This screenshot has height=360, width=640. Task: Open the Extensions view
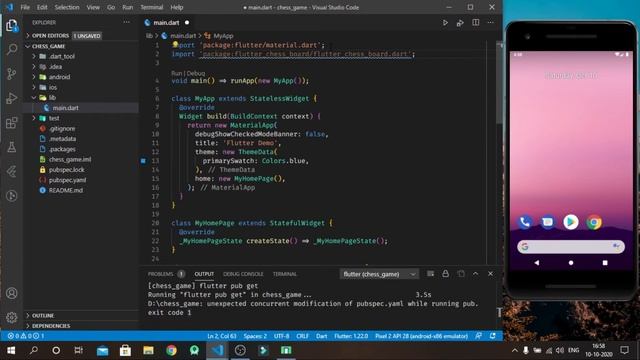pos(12,123)
